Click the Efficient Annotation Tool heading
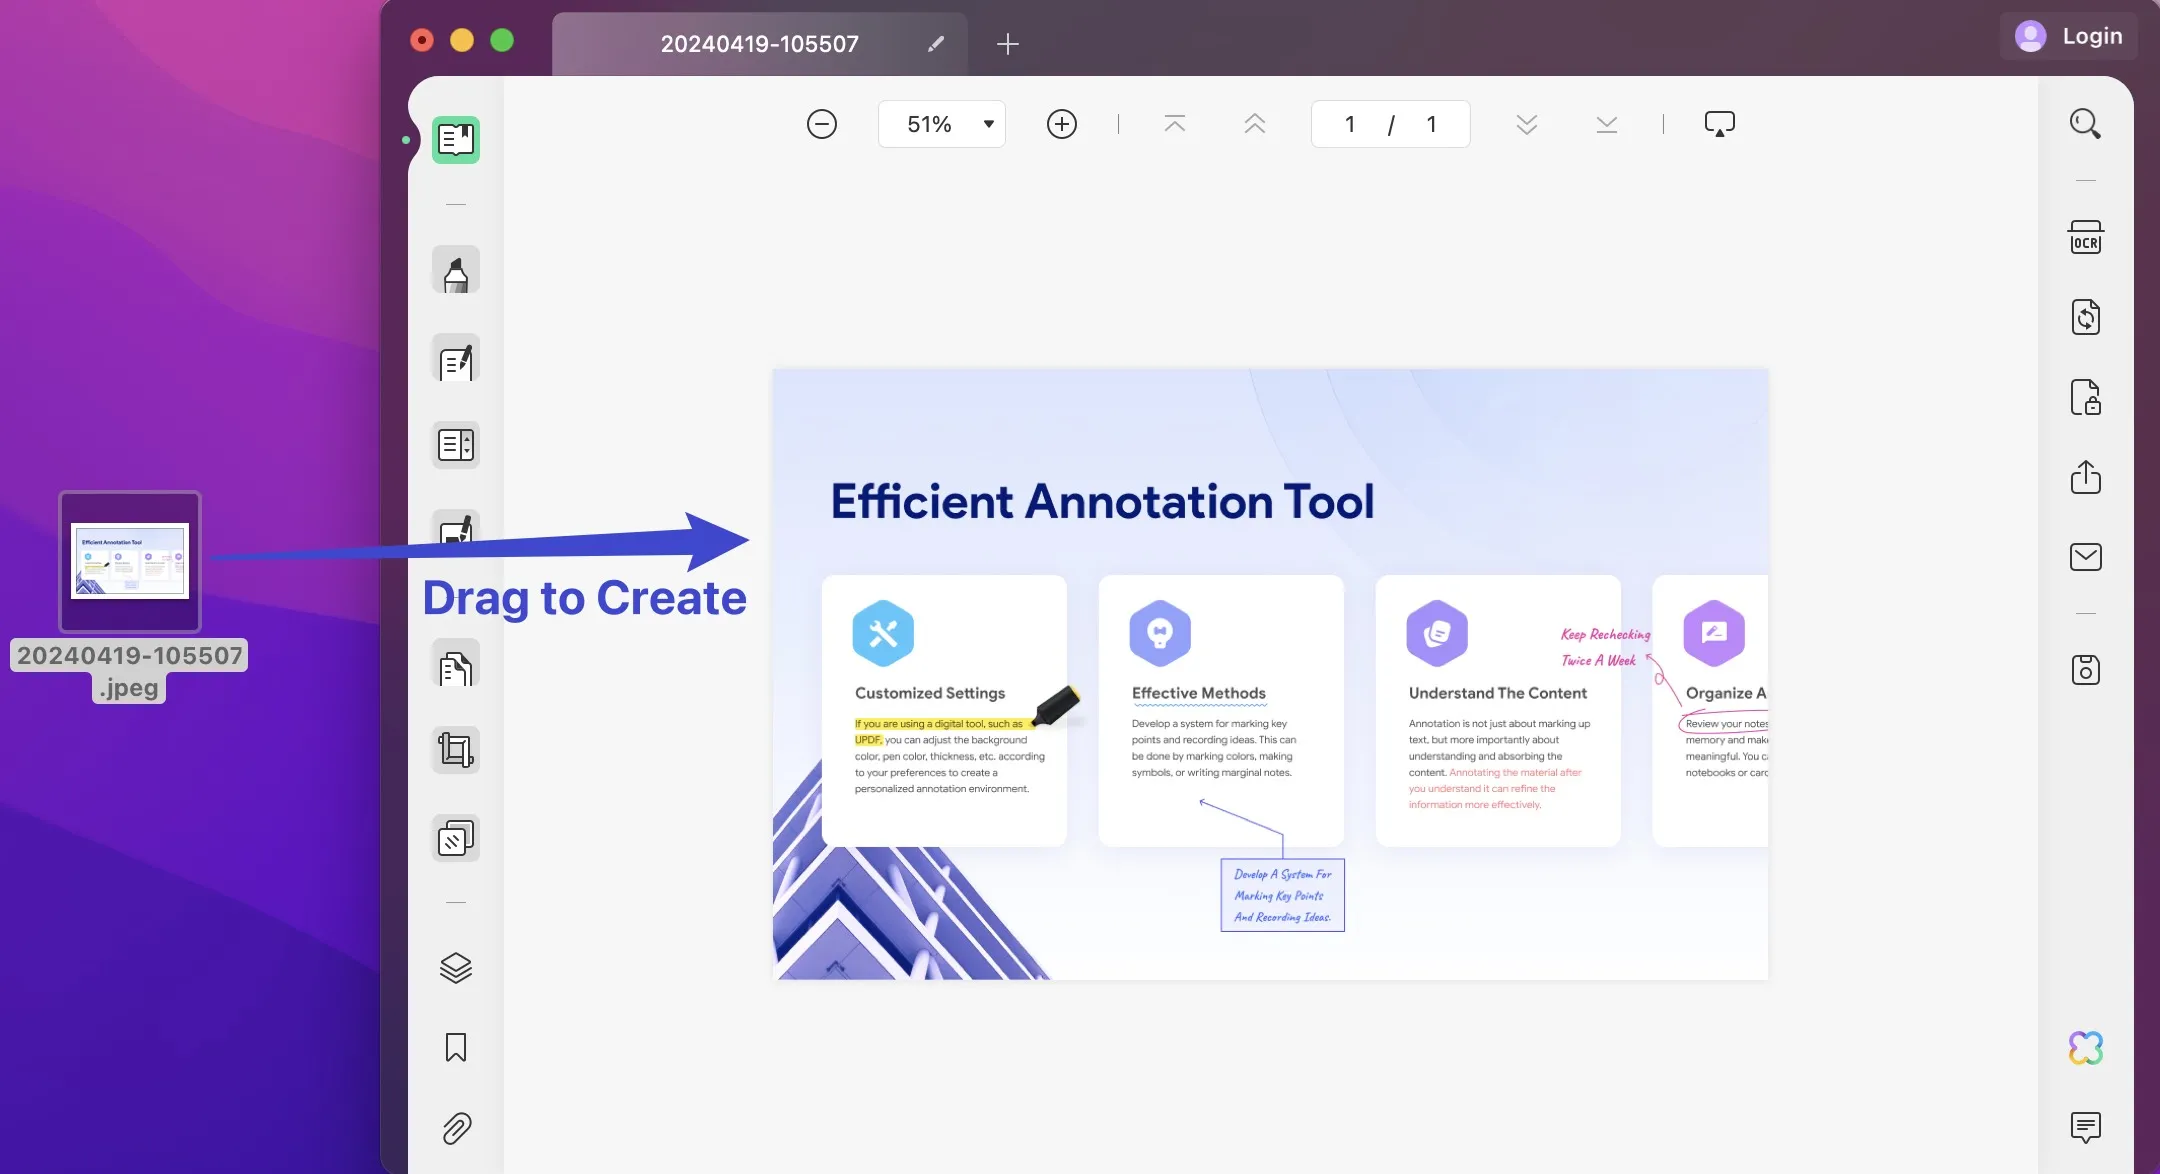 [1103, 501]
